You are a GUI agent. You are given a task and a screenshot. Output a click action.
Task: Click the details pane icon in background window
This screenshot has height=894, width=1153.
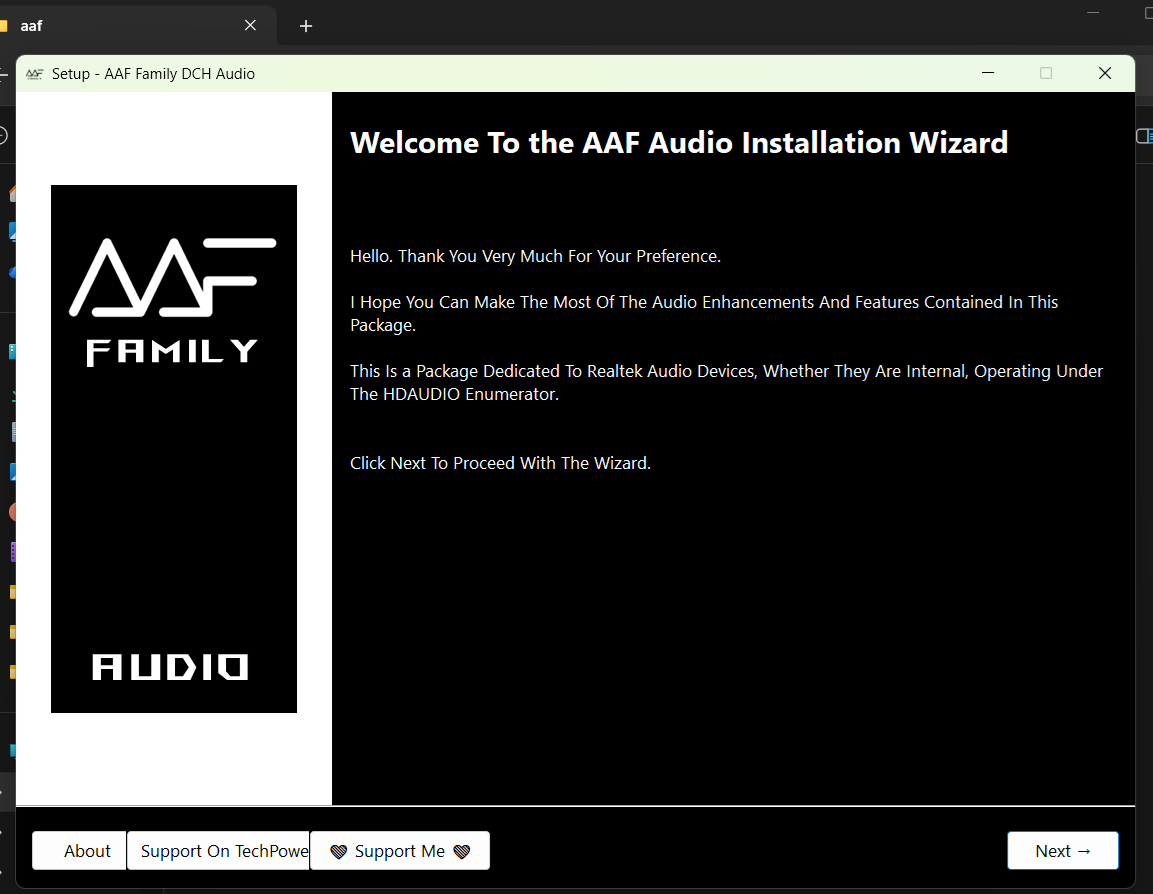tap(1144, 136)
